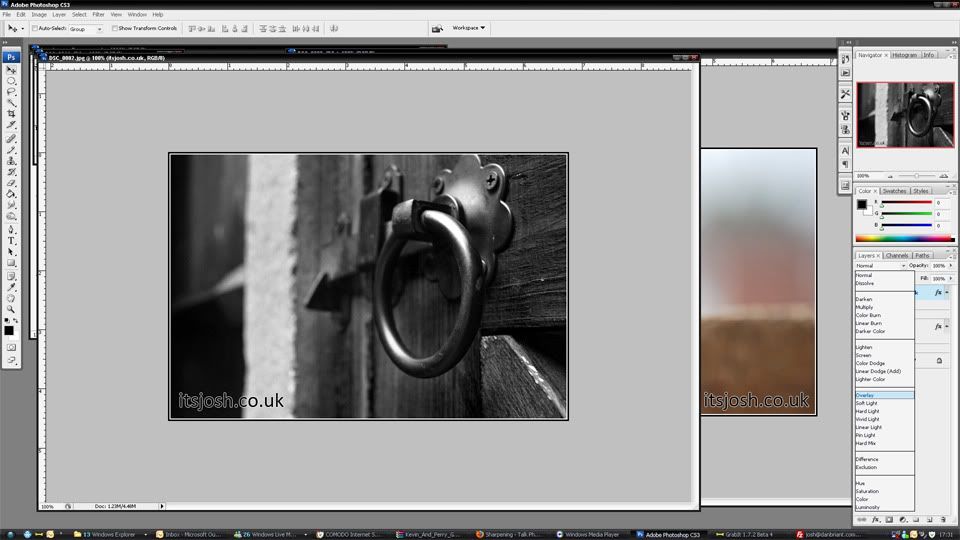The image size is (960, 540).
Task: Toggle Quick Mask mode
Action: 11,347
